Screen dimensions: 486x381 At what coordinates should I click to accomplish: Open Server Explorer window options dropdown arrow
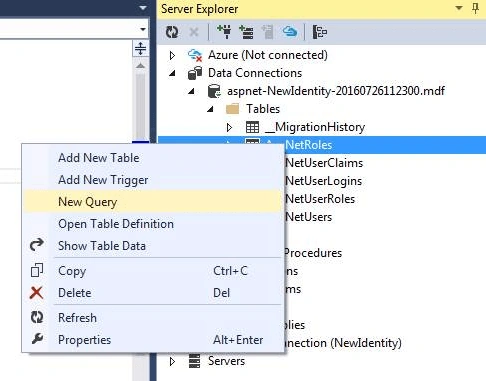coord(459,8)
